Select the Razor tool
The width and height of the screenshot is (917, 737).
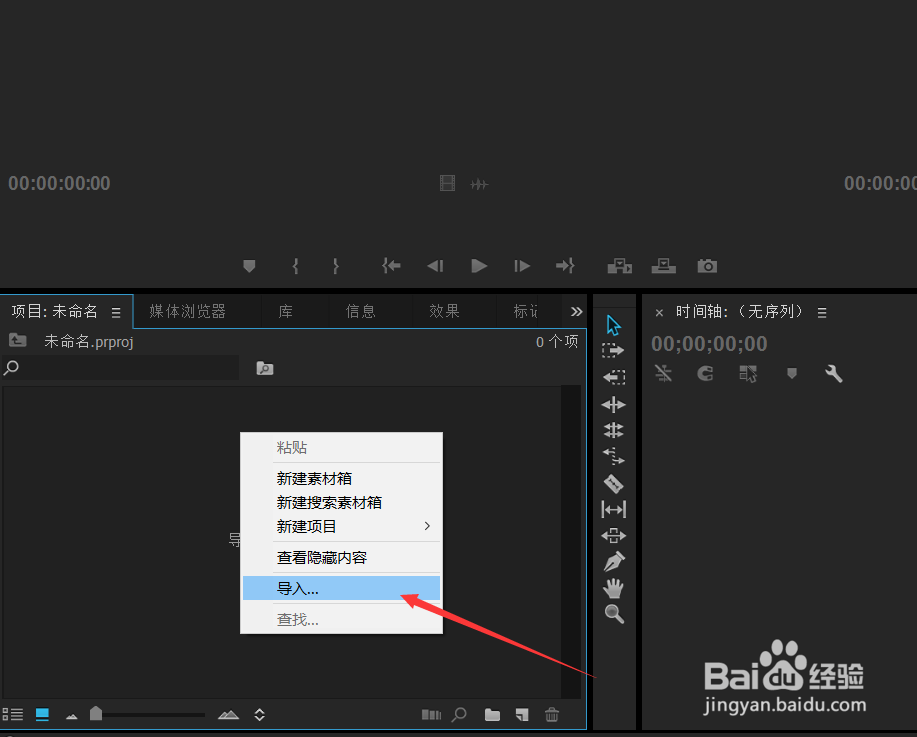pyautogui.click(x=613, y=484)
